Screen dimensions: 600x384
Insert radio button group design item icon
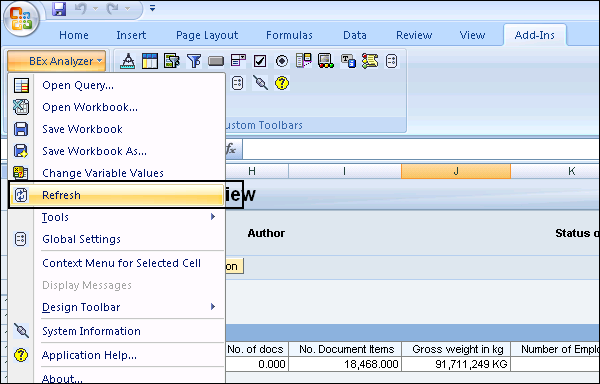[x=282, y=61]
